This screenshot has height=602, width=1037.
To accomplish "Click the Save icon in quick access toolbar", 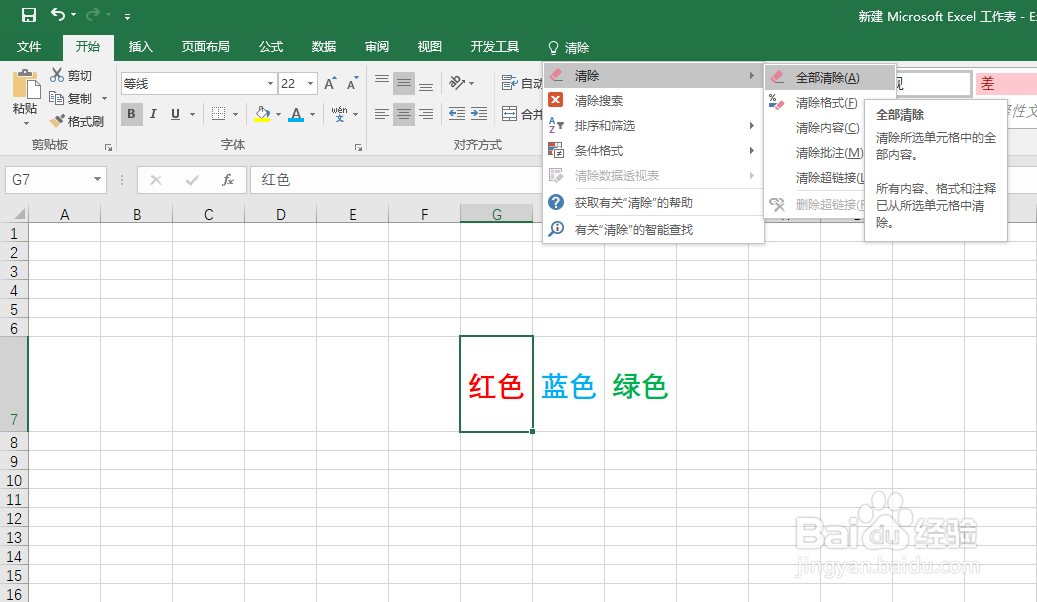I will coord(28,15).
